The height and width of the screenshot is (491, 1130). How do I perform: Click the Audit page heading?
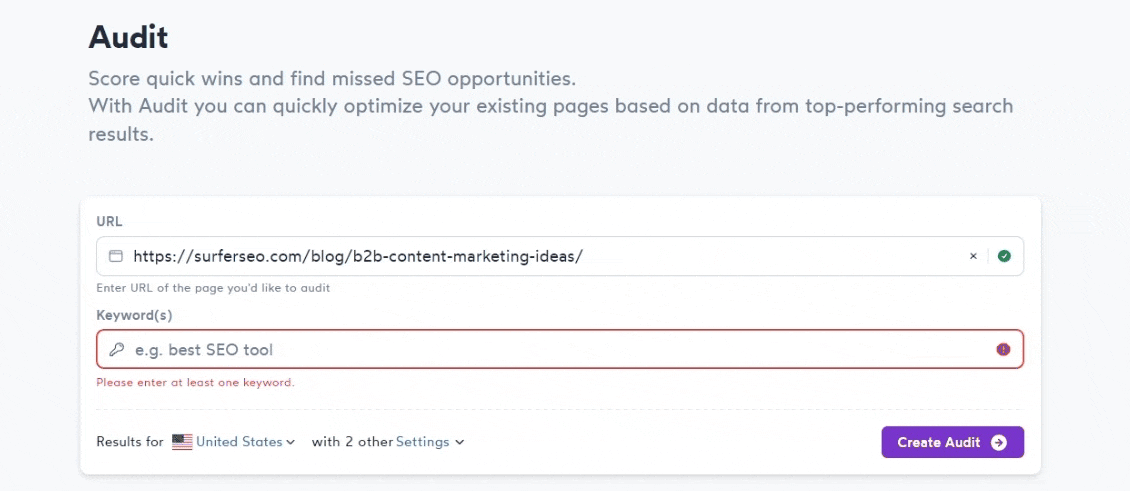click(x=128, y=38)
